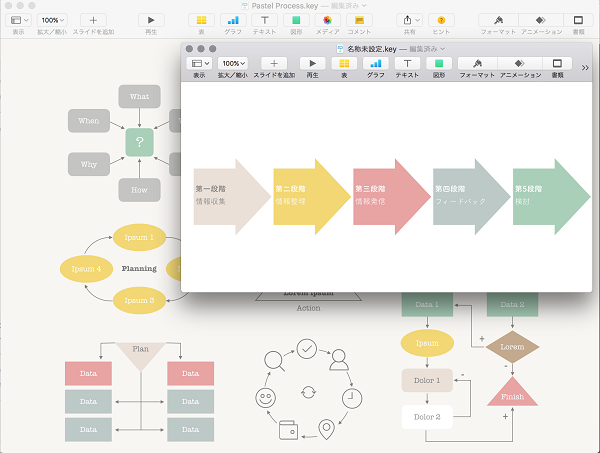Viewport: 600px width, 453px height.
Task: Open the ヒント tips button
Action: [441, 20]
